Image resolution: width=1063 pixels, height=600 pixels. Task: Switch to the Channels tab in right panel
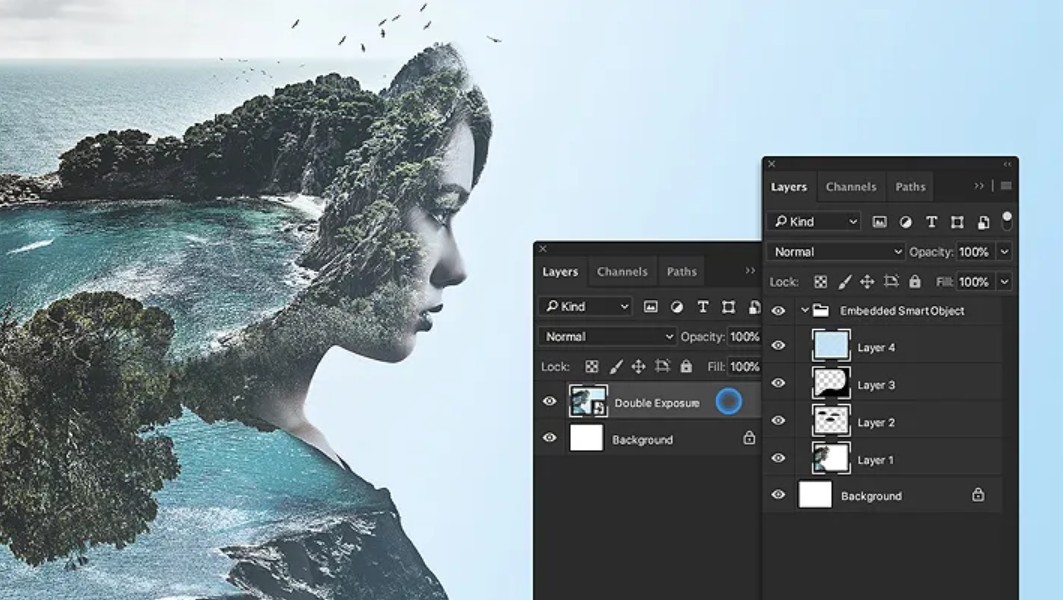click(851, 186)
